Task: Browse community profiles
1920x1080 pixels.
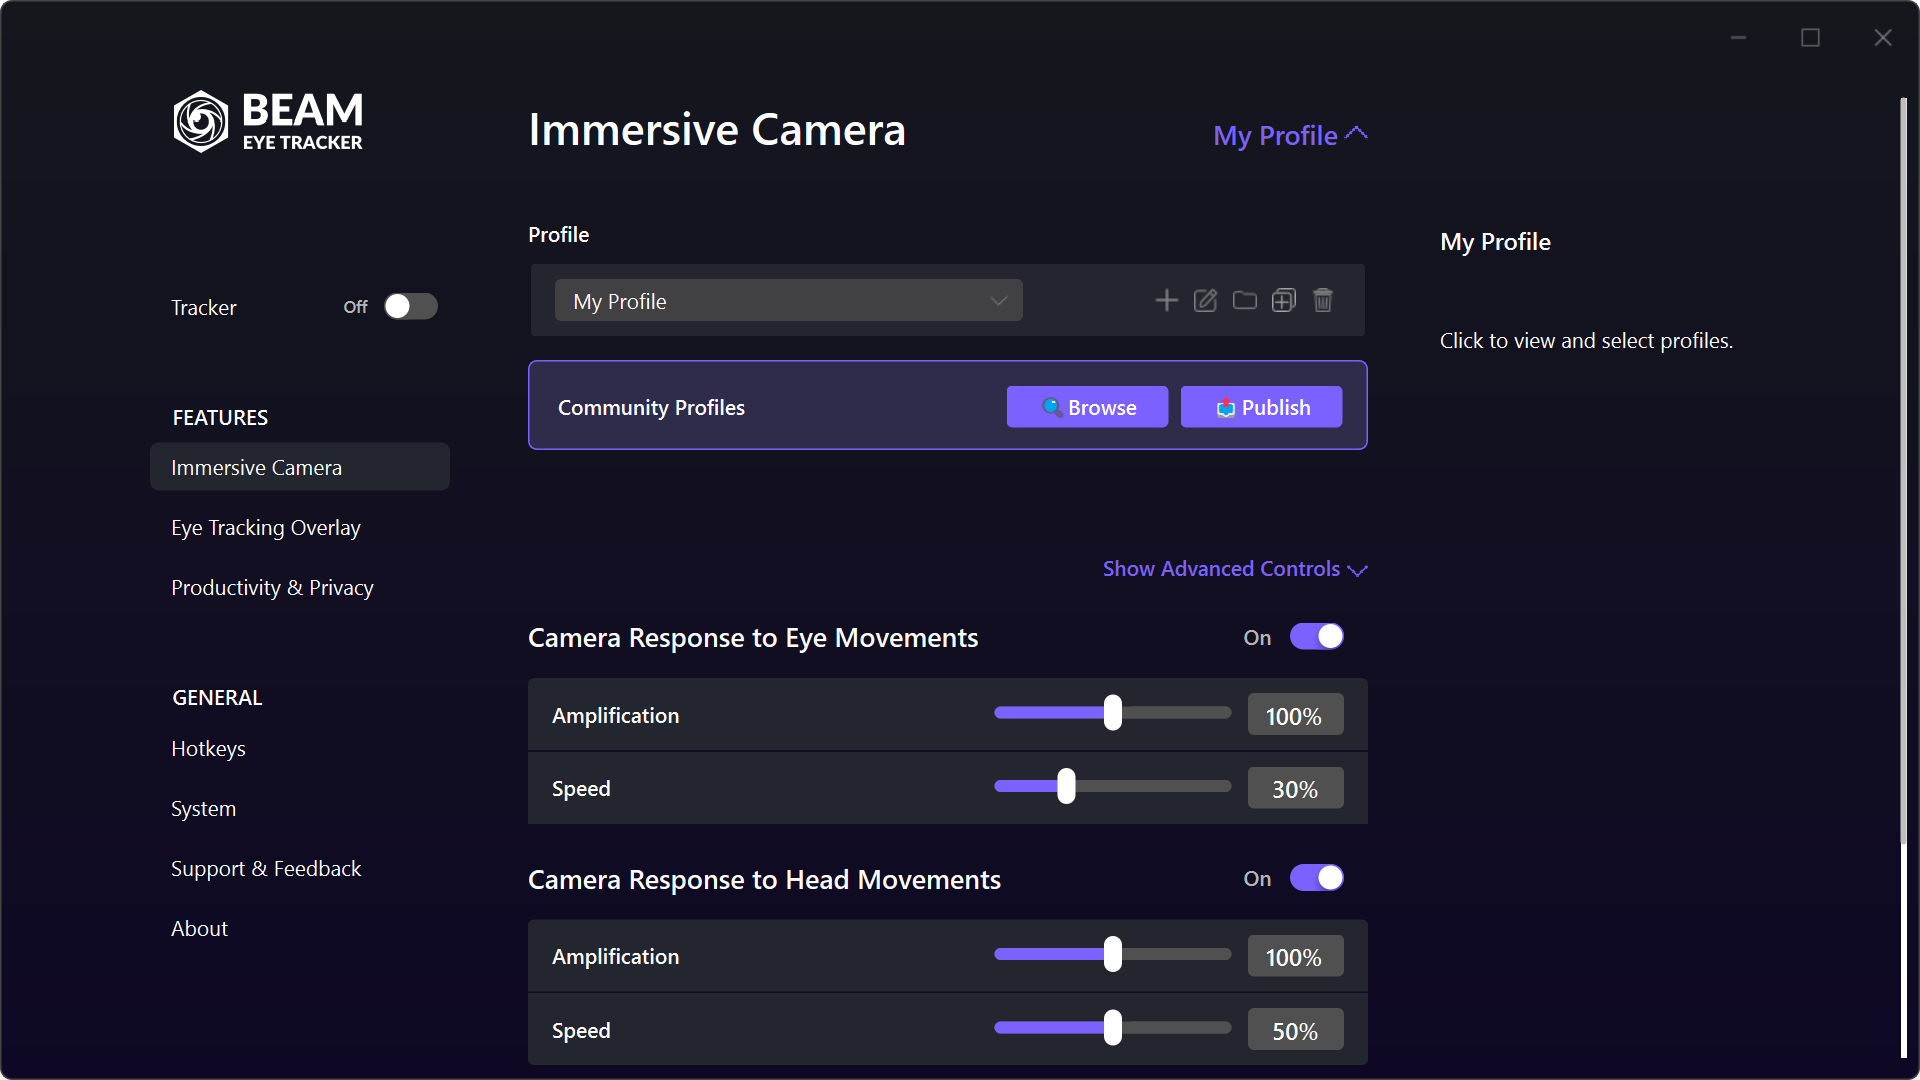Action: [x=1087, y=407]
